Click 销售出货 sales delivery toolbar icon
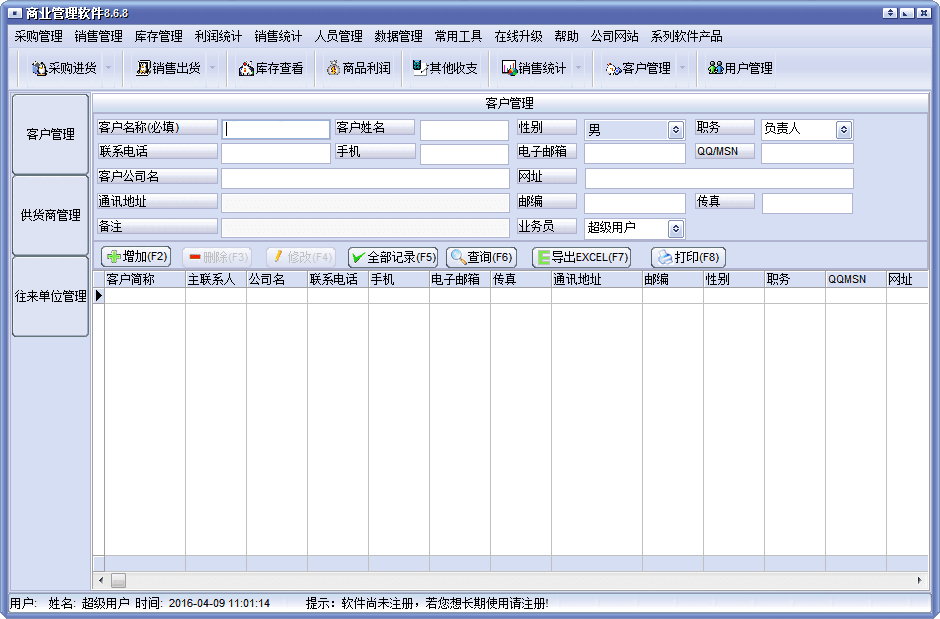The image size is (940, 619). (168, 69)
